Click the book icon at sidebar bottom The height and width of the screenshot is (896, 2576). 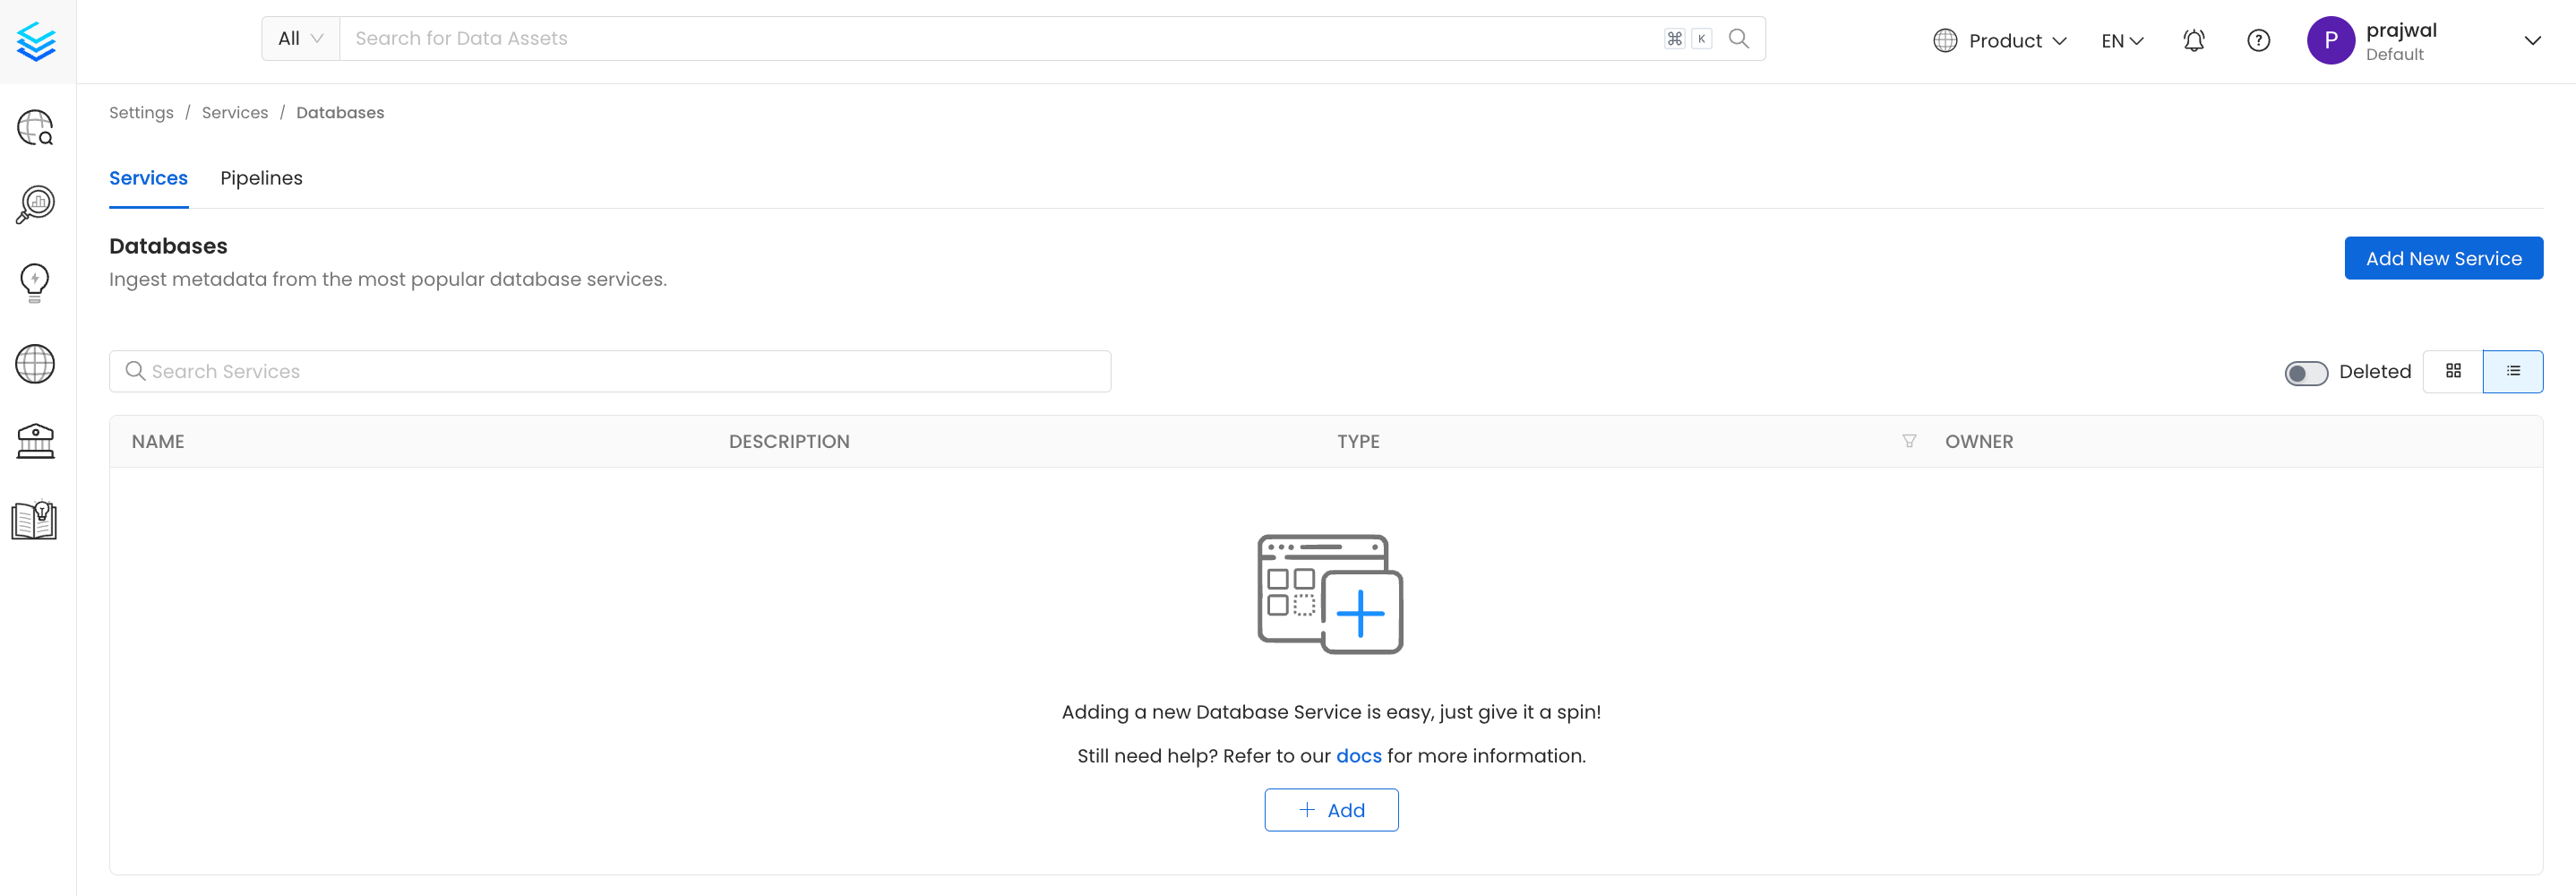pyautogui.click(x=35, y=520)
